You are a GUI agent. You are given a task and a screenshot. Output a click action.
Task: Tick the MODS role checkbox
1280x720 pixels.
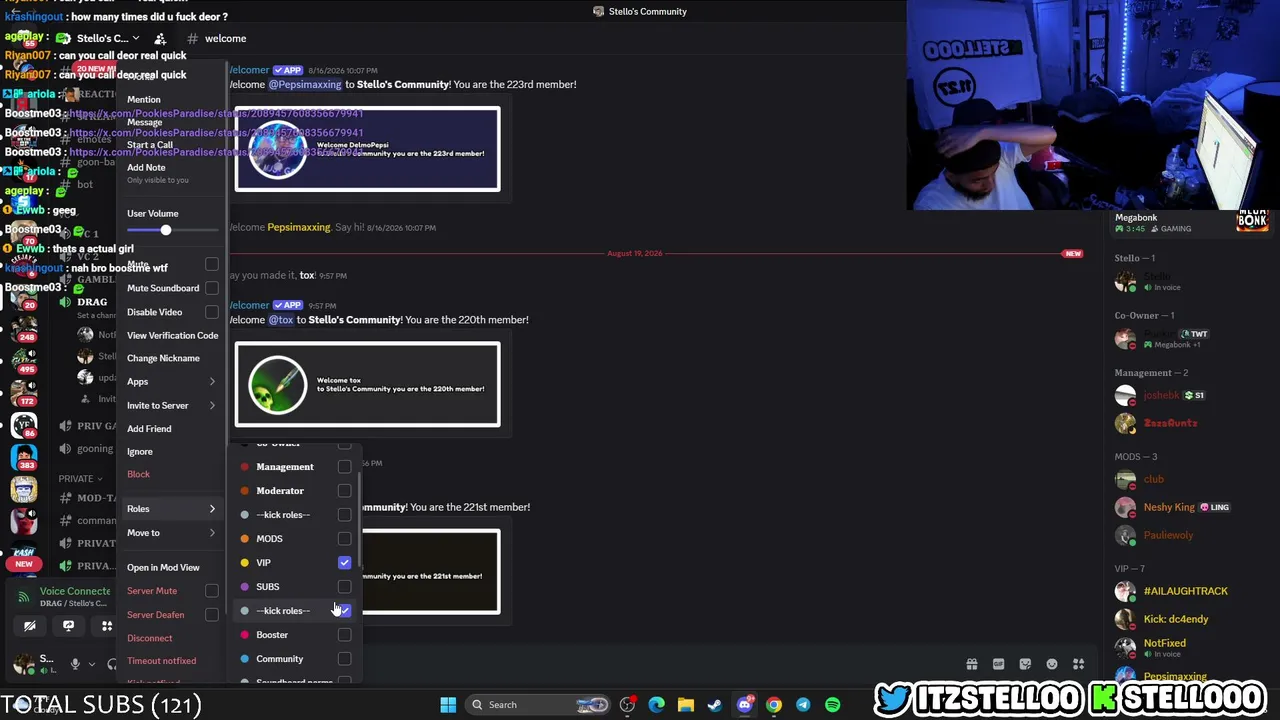(344, 539)
